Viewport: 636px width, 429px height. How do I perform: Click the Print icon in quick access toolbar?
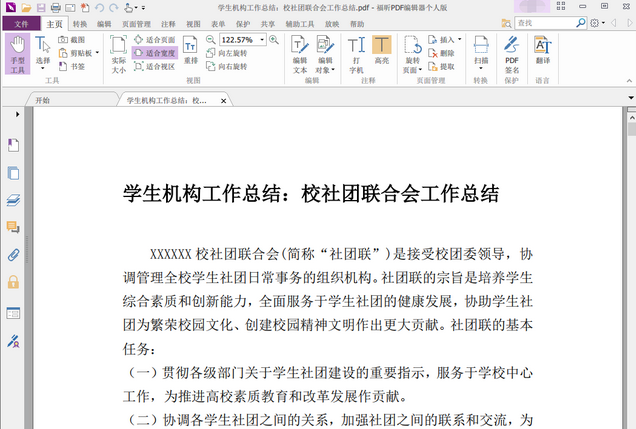[56, 7]
